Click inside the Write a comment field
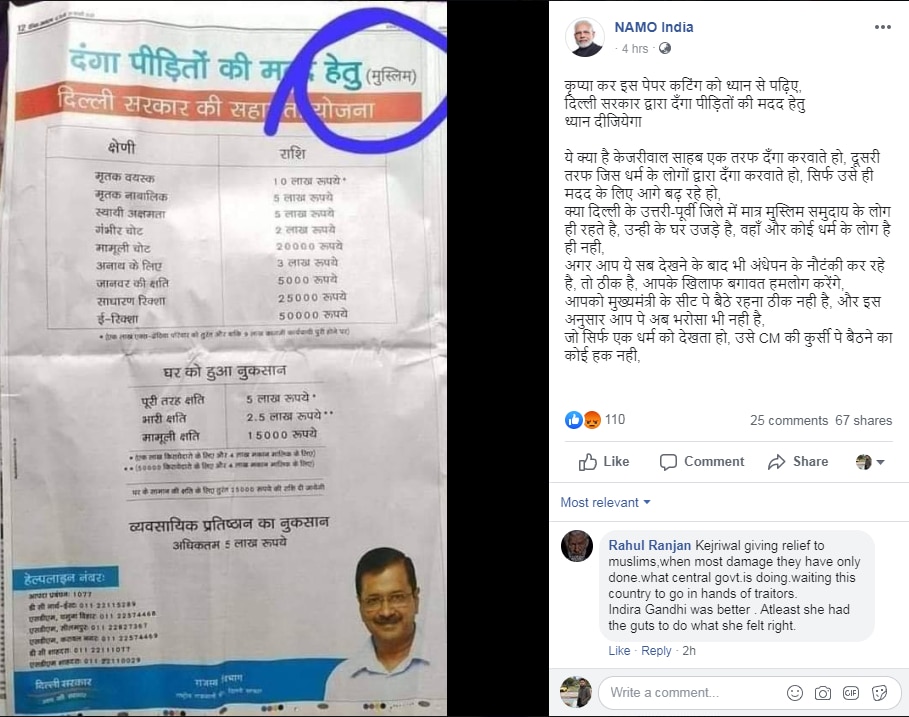Image resolution: width=909 pixels, height=717 pixels. [690, 693]
